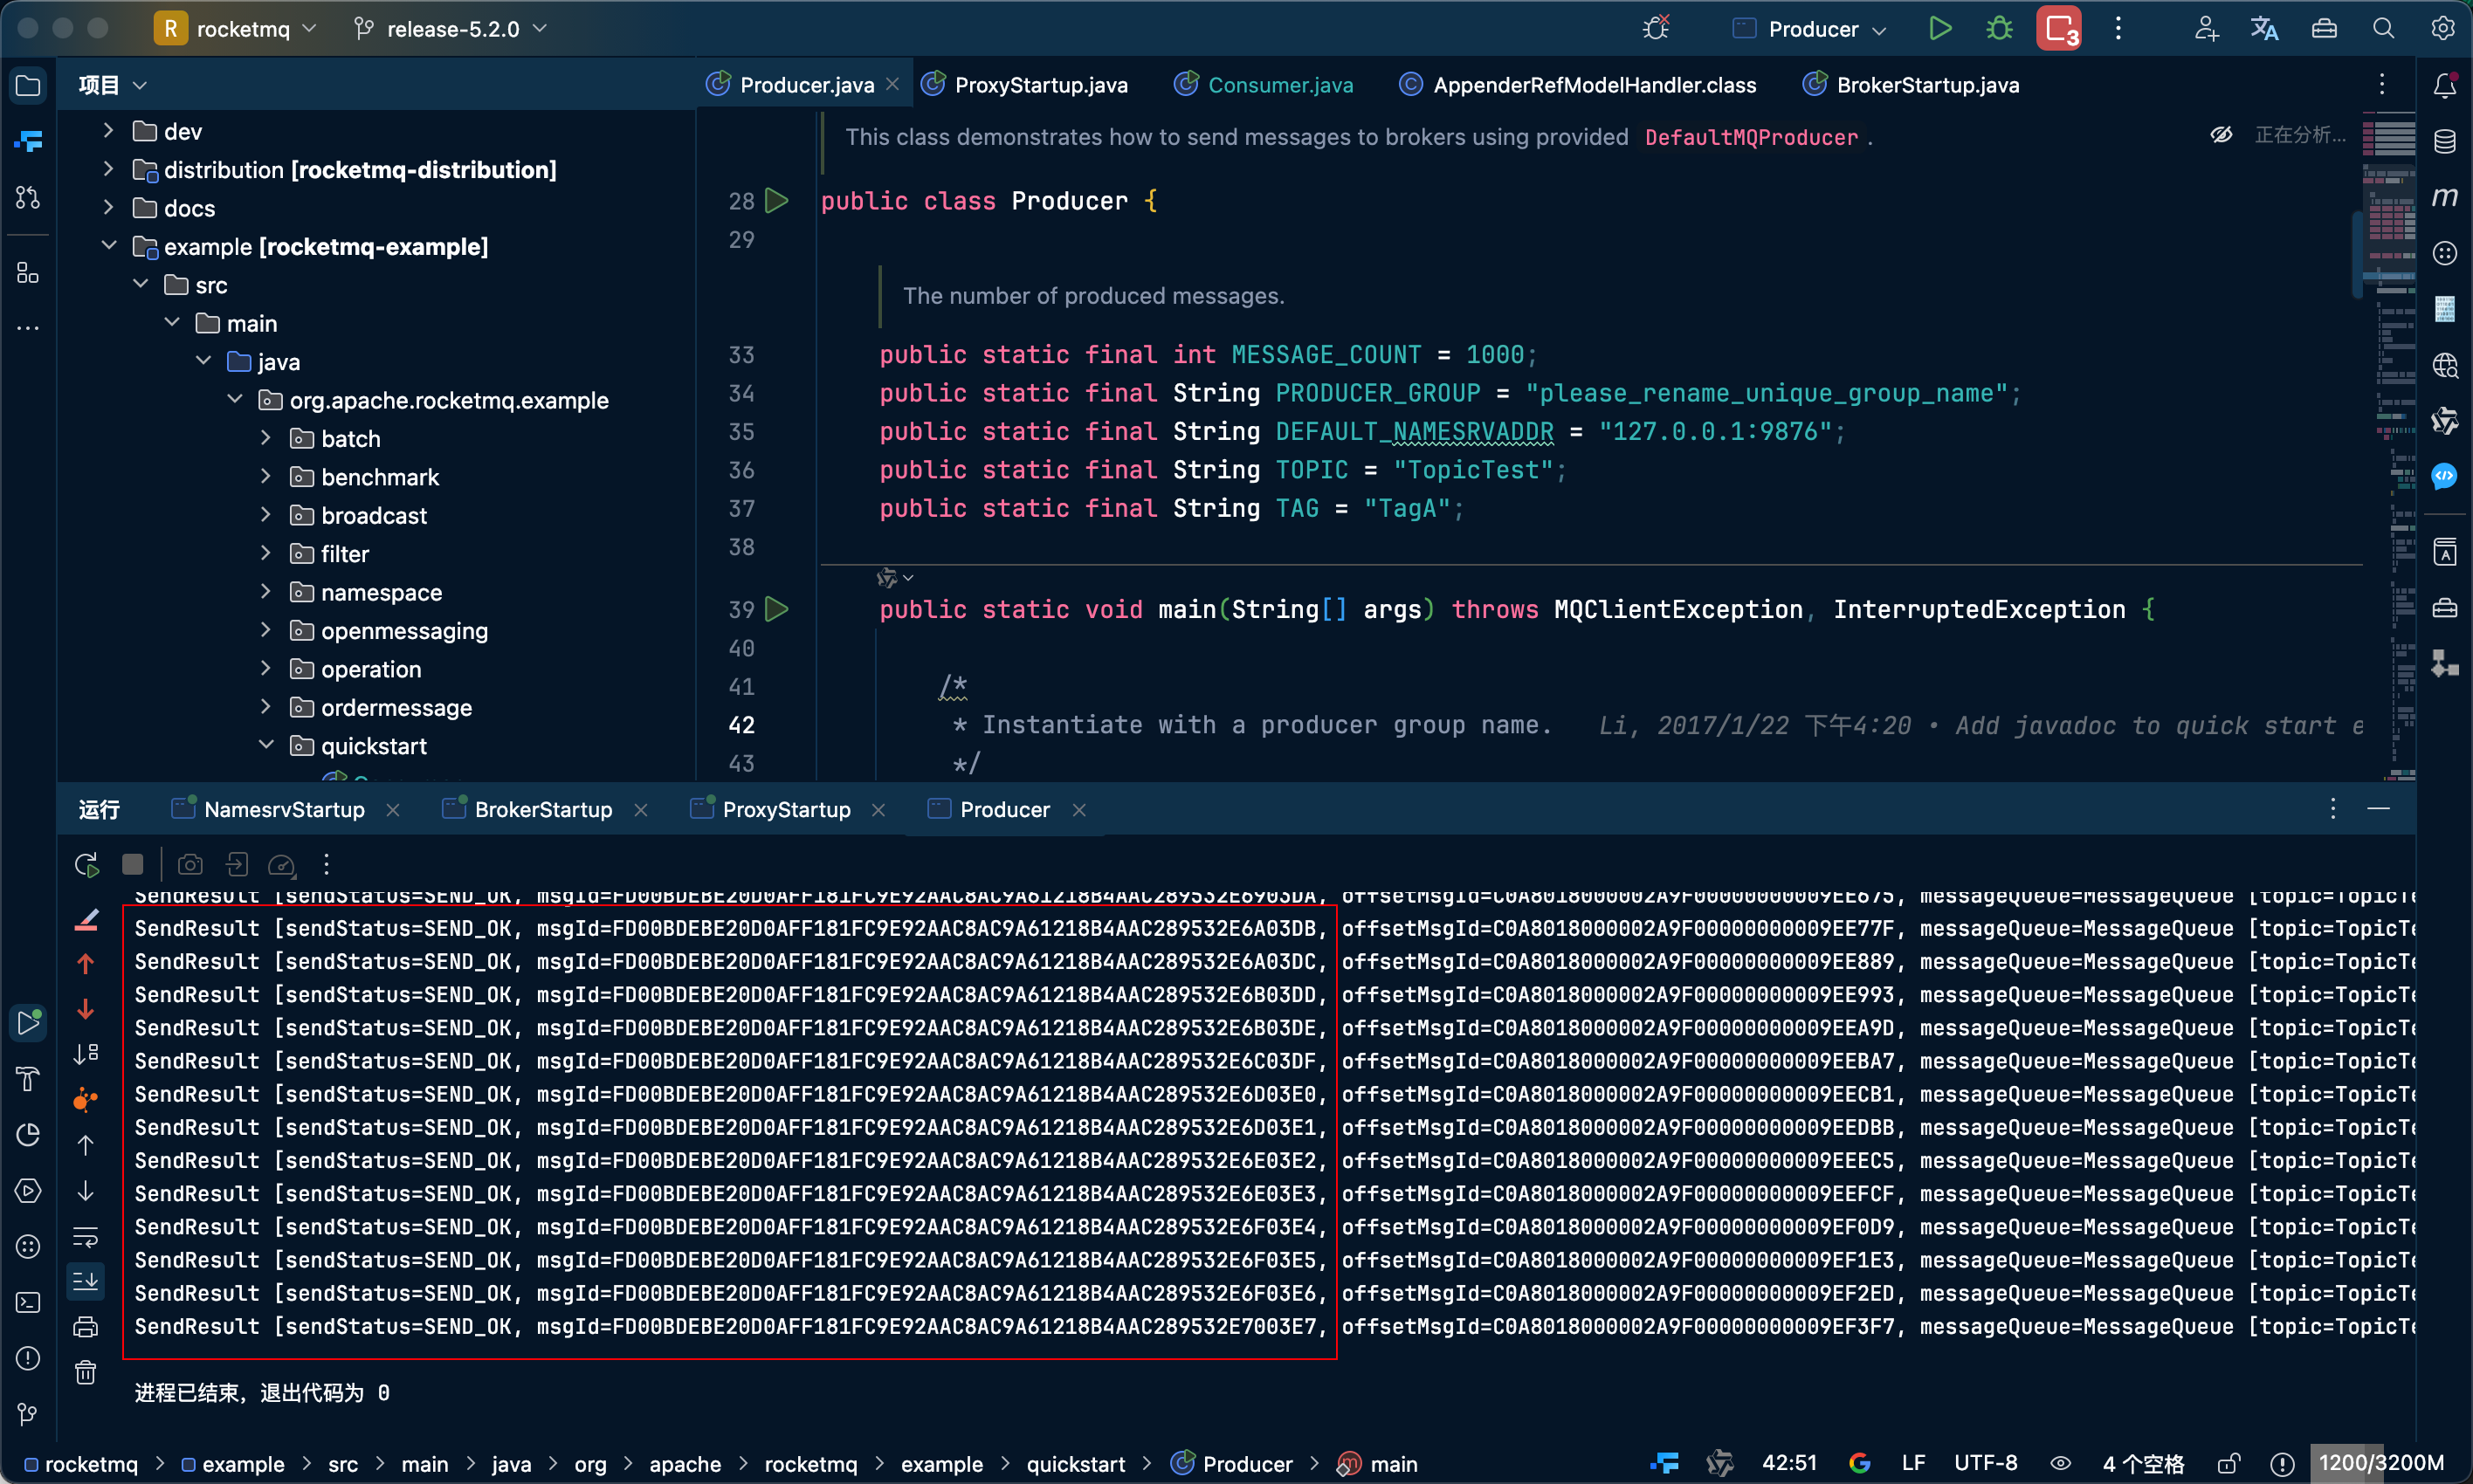Click the DefaultMQProducer doc link
The height and width of the screenshot is (1484, 2473).
point(1751,137)
